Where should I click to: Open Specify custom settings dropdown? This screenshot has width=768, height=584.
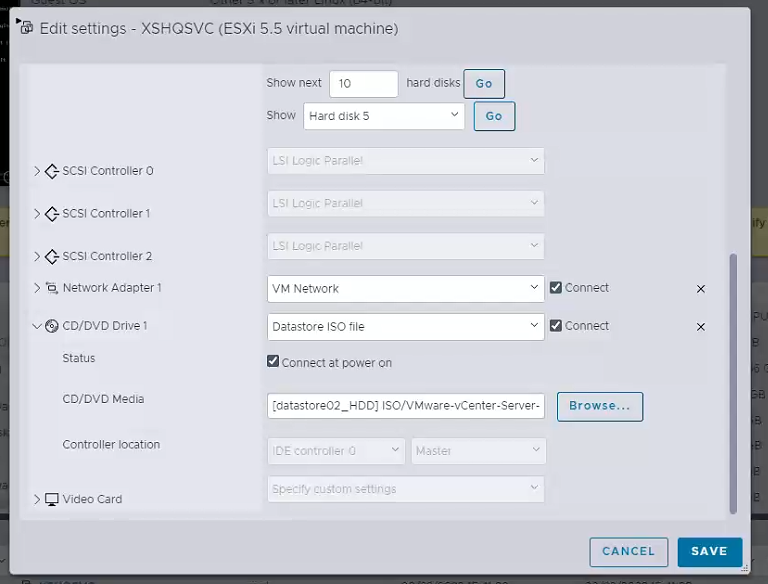pos(406,489)
